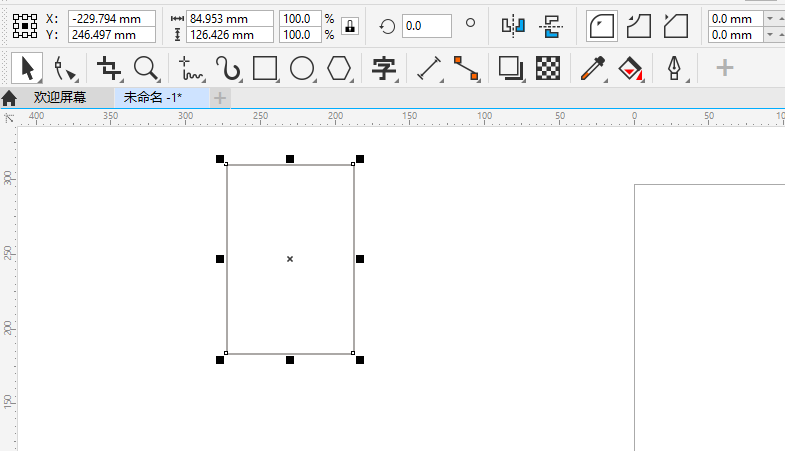Pick the Polygon tool
The height and width of the screenshot is (451, 785).
[340, 68]
